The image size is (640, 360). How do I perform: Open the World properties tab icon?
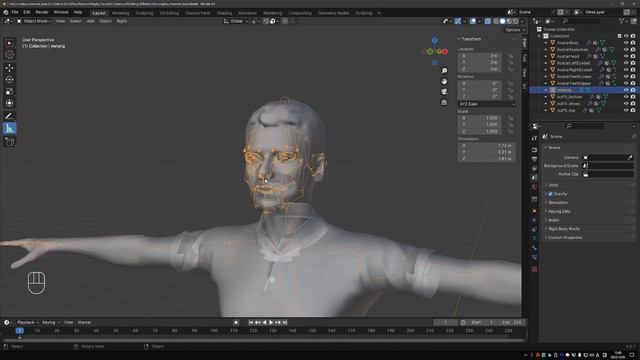tap(534, 187)
